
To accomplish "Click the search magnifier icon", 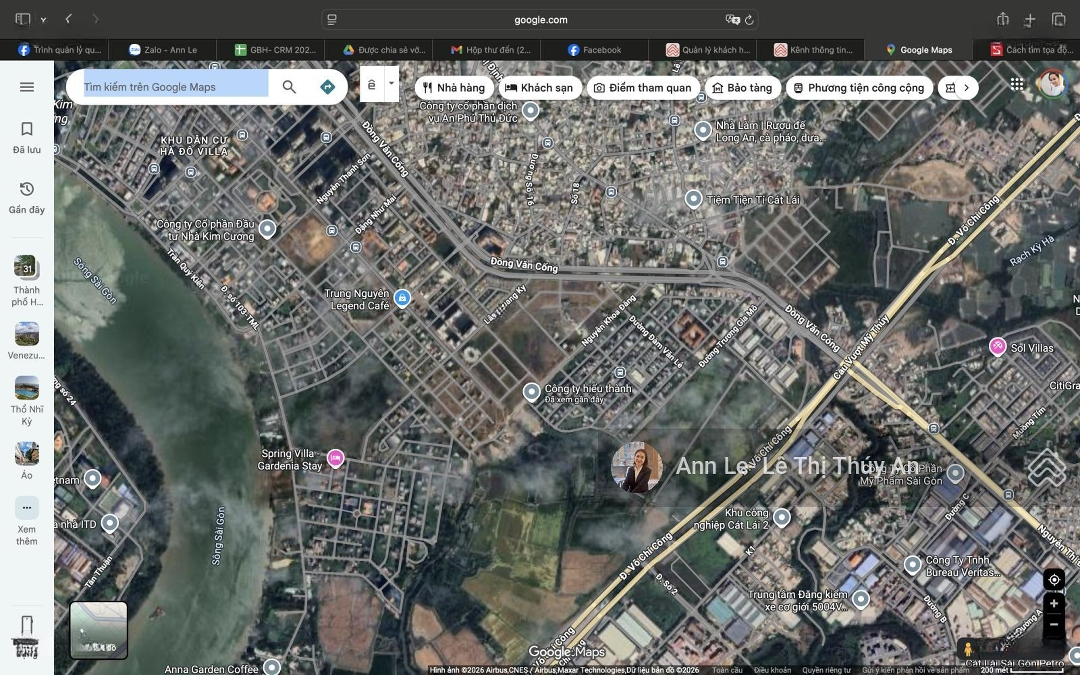I will point(289,87).
